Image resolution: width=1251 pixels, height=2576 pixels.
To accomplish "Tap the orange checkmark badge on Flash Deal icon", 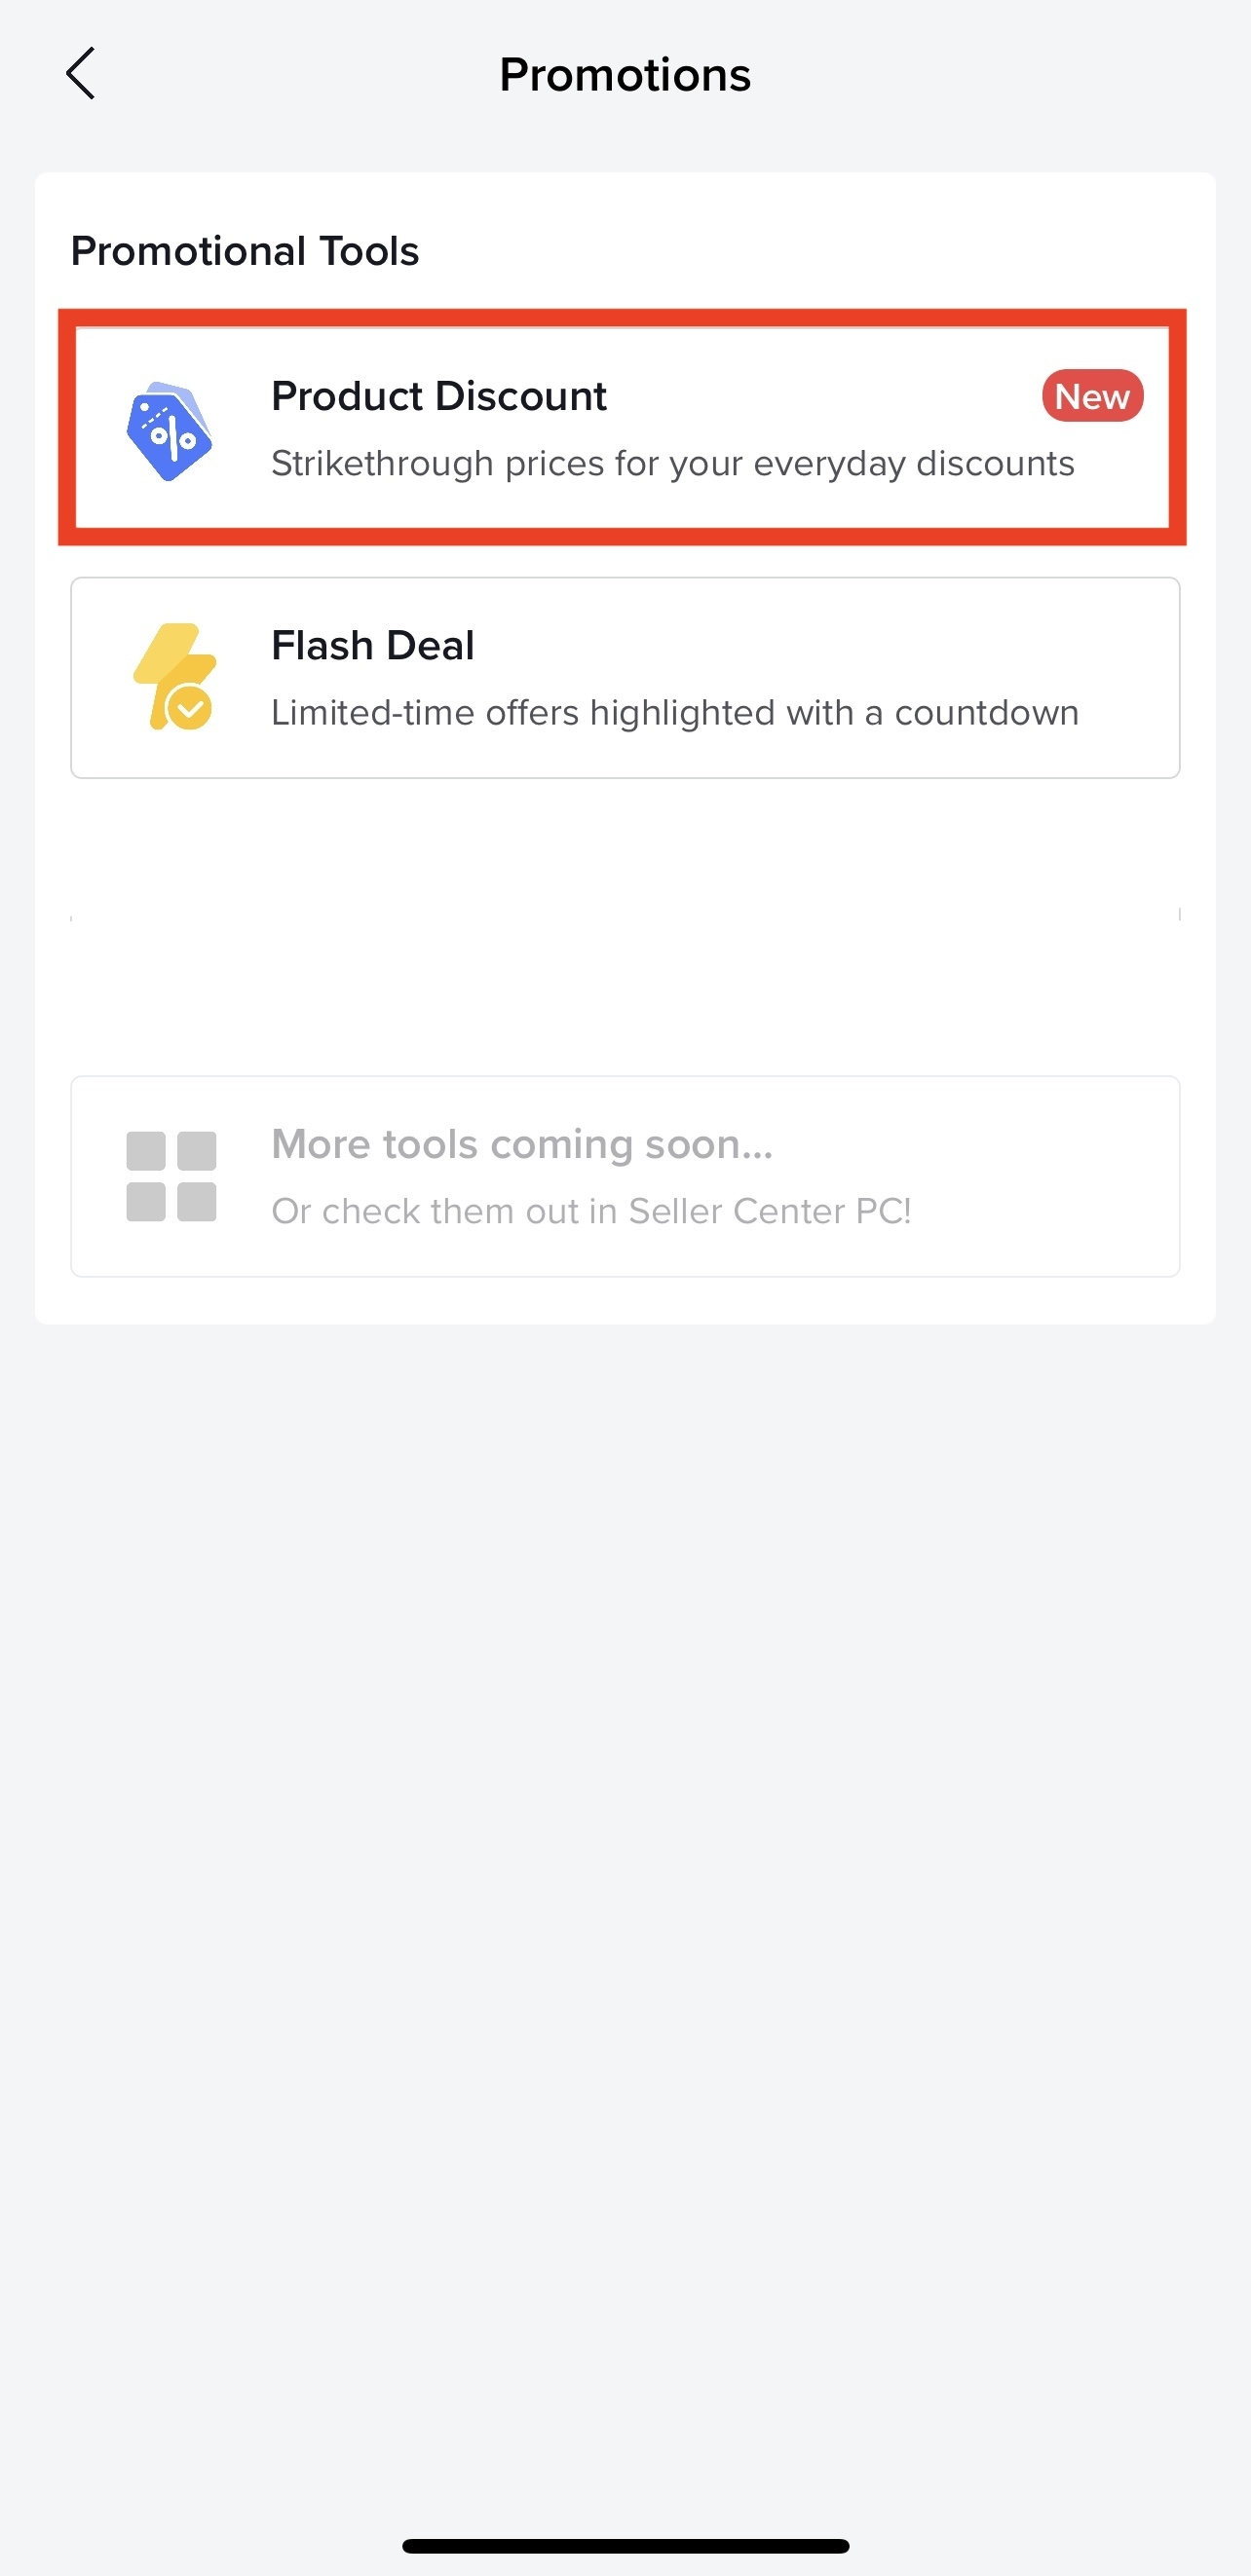I will pyautogui.click(x=189, y=708).
